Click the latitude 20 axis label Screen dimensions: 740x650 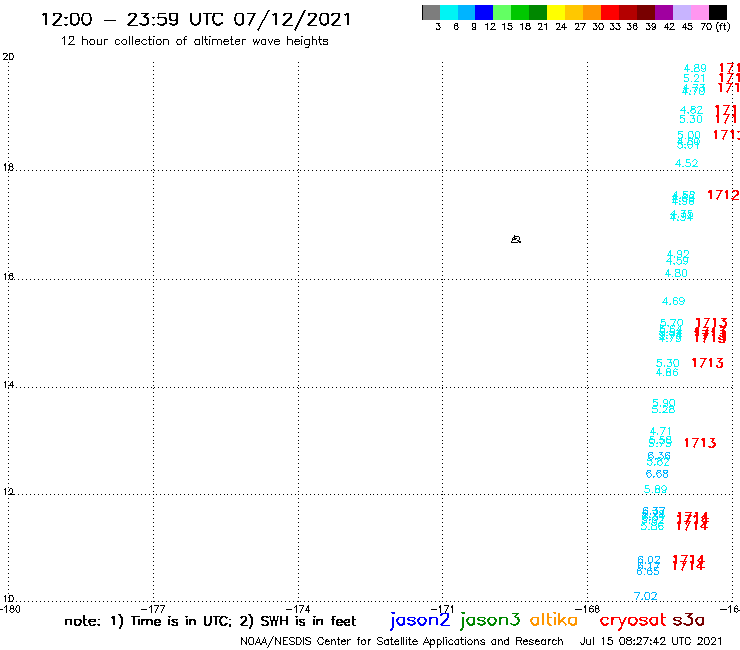tap(8, 57)
